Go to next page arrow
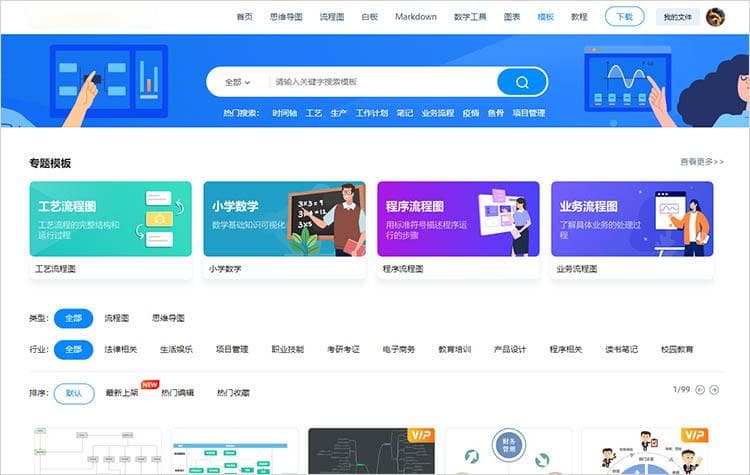This screenshot has height=475, width=750. [714, 390]
